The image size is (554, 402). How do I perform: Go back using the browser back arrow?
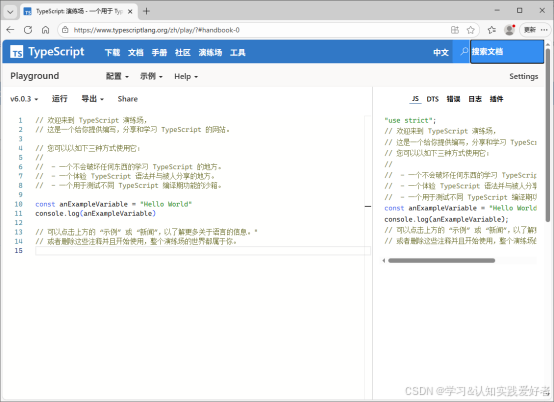tap(10, 30)
